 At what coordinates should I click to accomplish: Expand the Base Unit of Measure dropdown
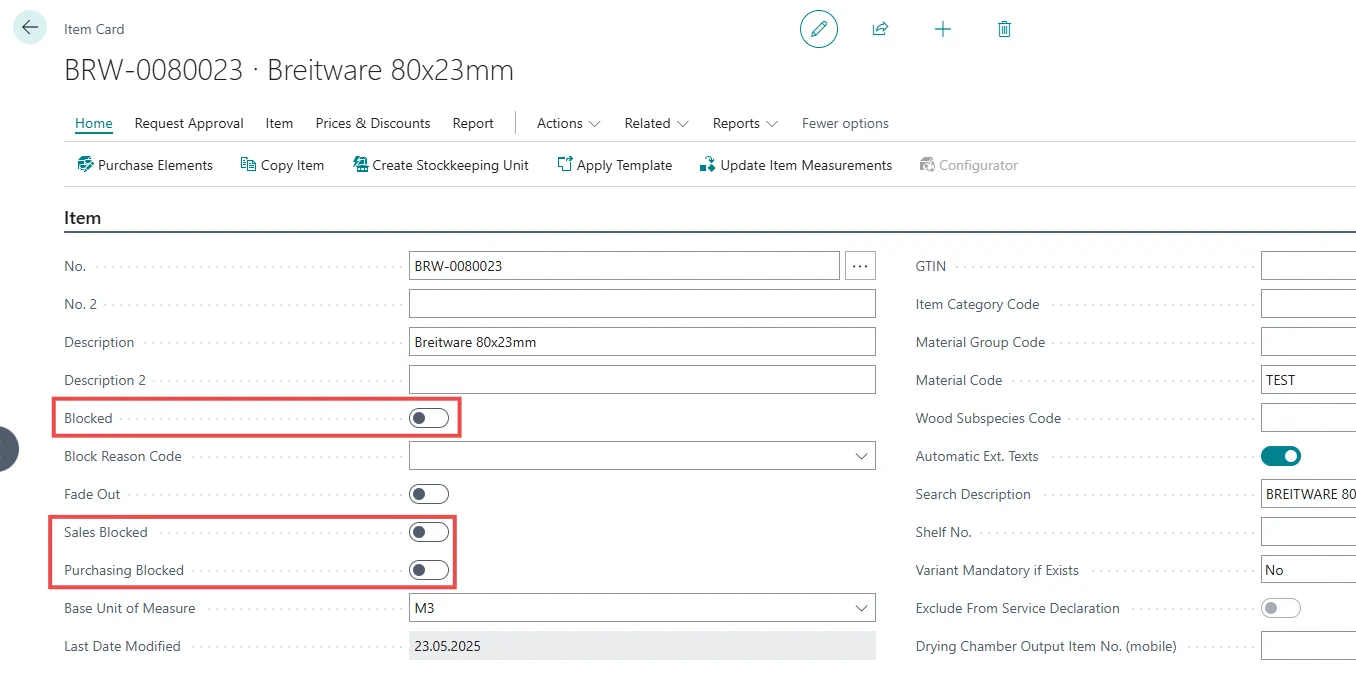(x=861, y=608)
